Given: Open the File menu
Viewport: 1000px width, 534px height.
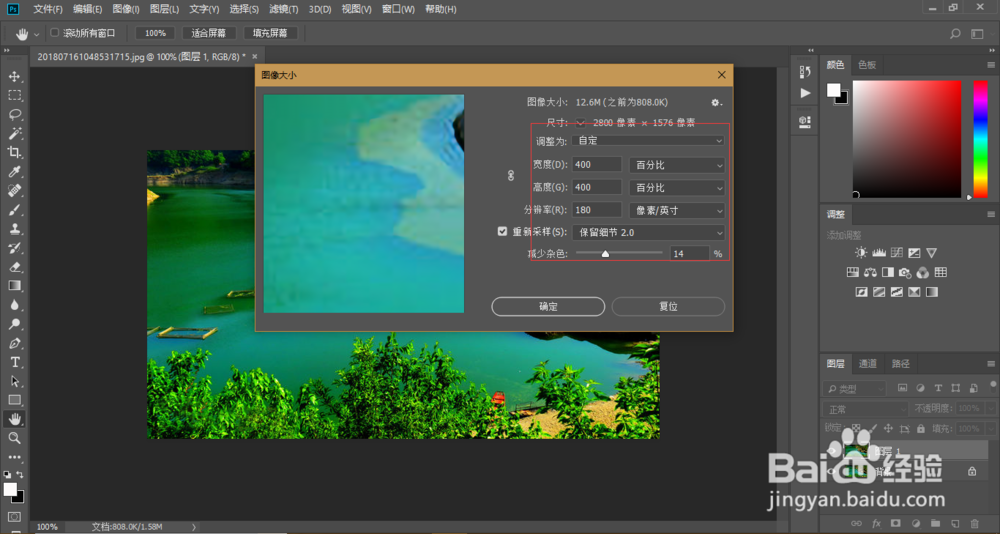Looking at the screenshot, I should 48,10.
